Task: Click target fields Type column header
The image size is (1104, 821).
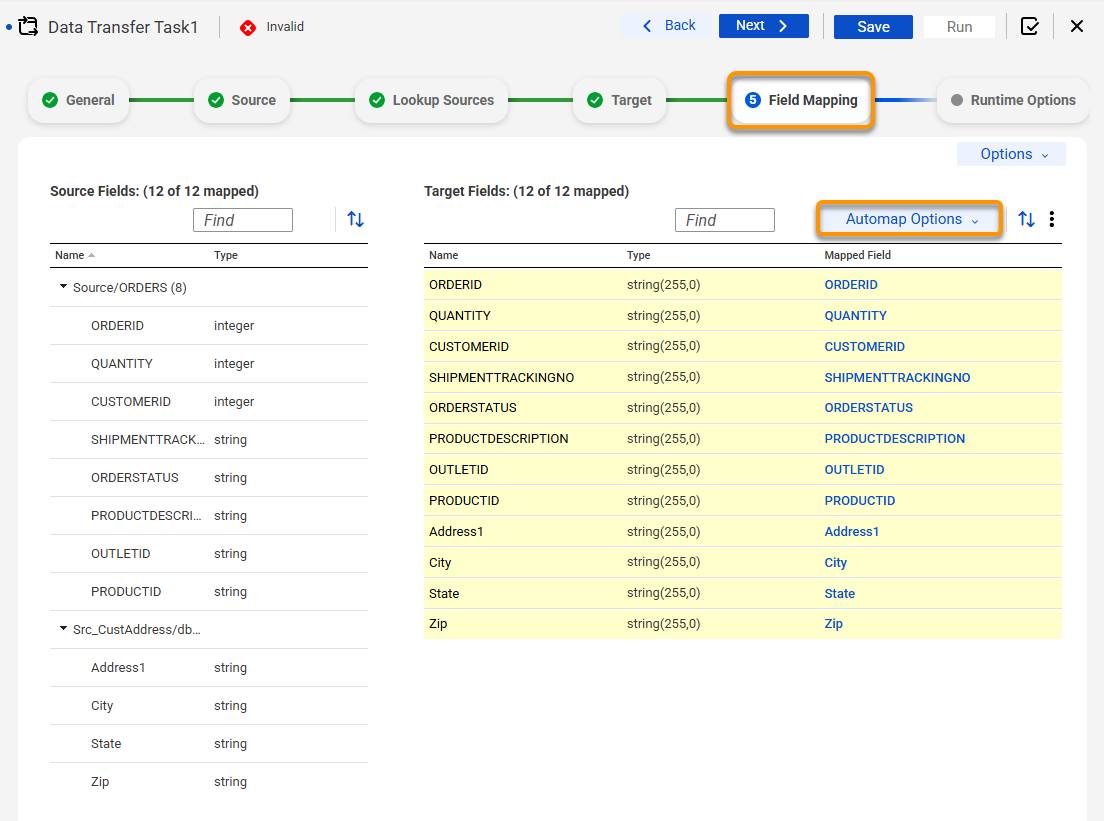Action: pyautogui.click(x=639, y=255)
